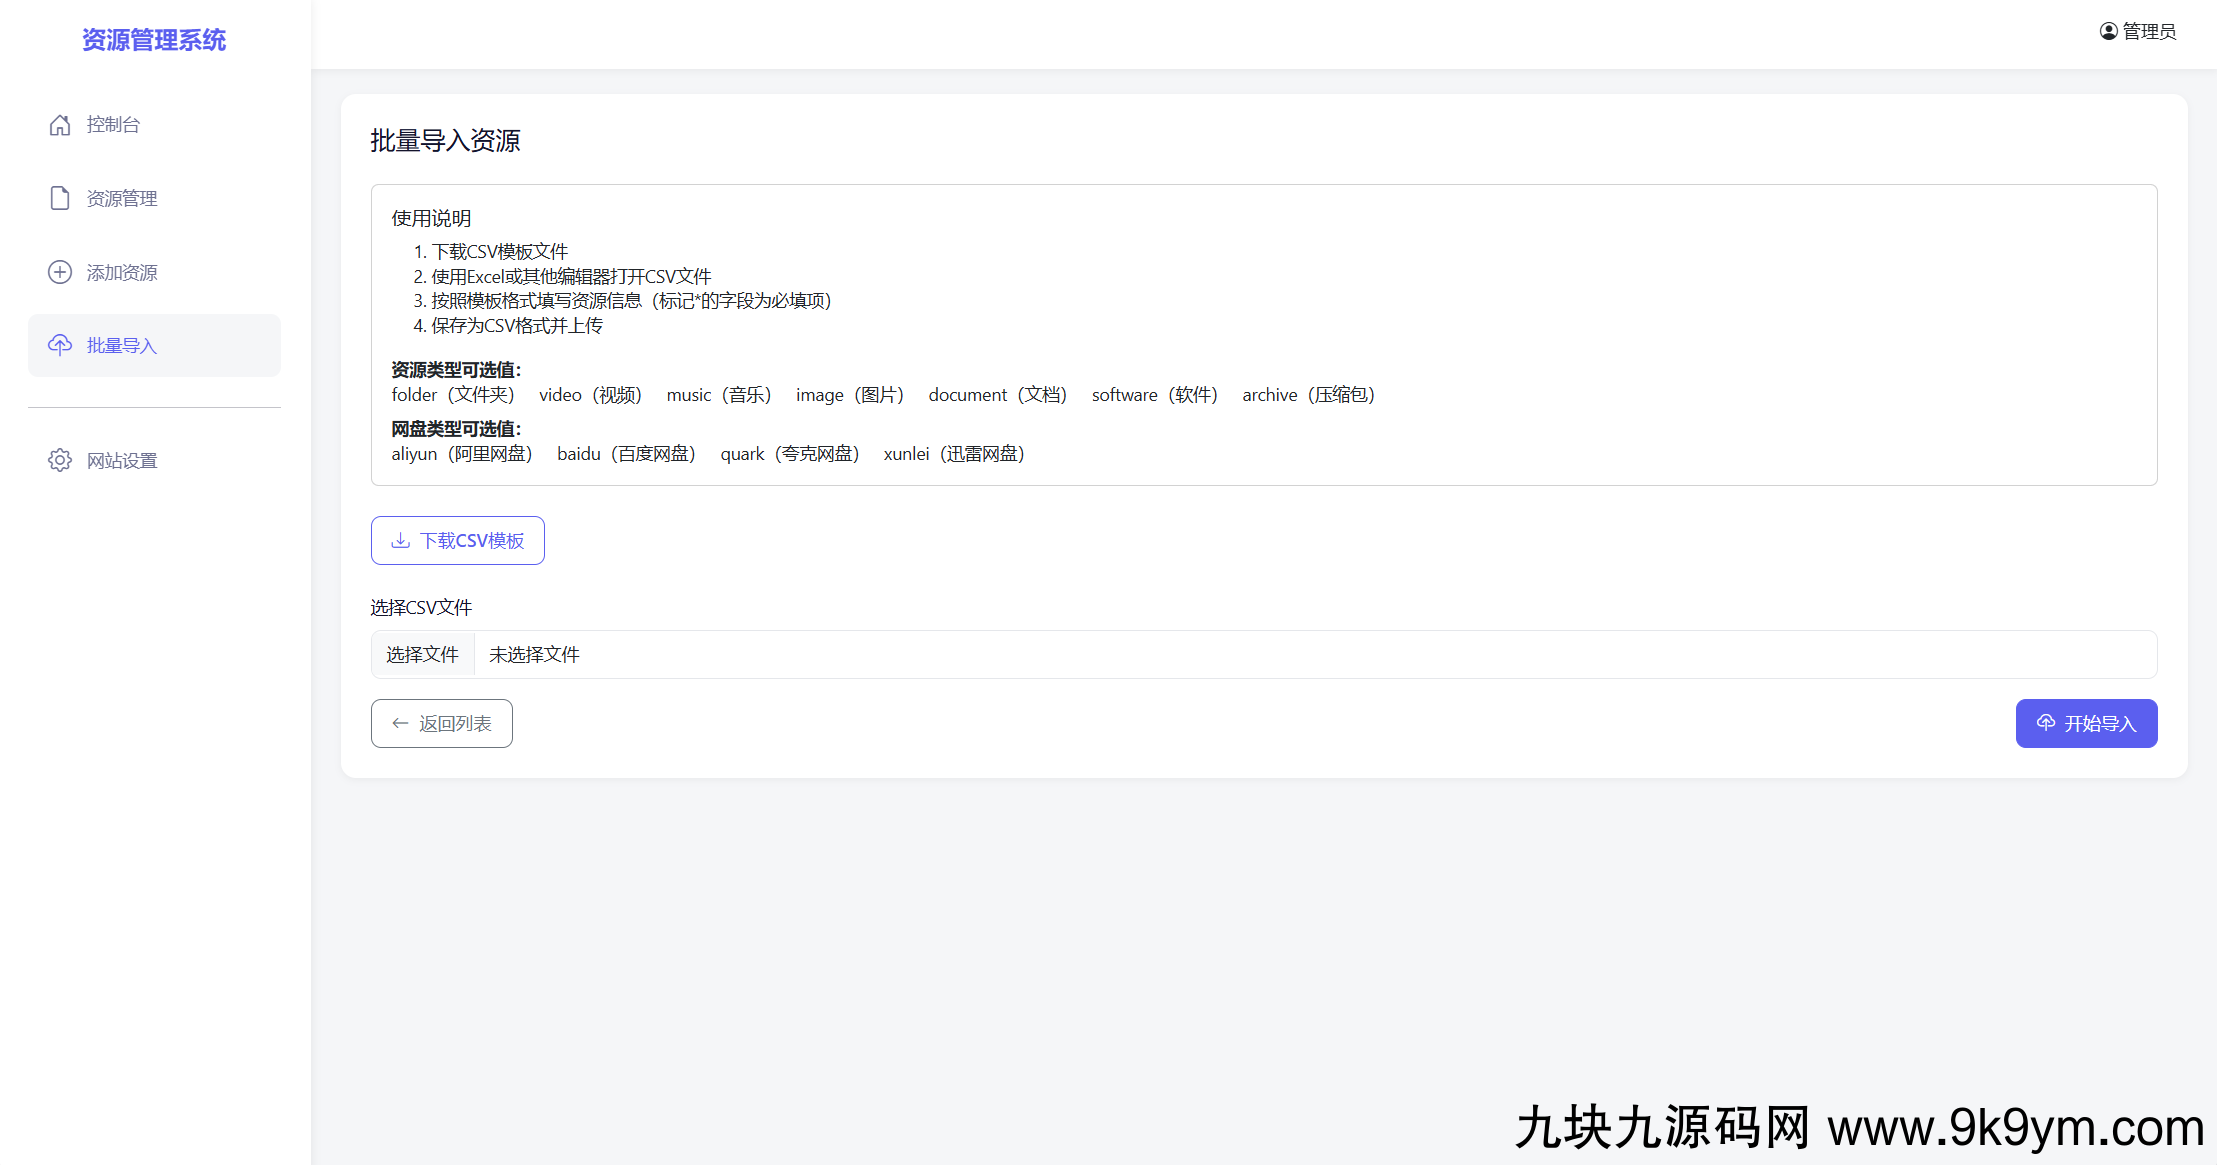The width and height of the screenshot is (2217, 1165).
Task: Click the home icon beside 控制台
Action: pyautogui.click(x=60, y=125)
